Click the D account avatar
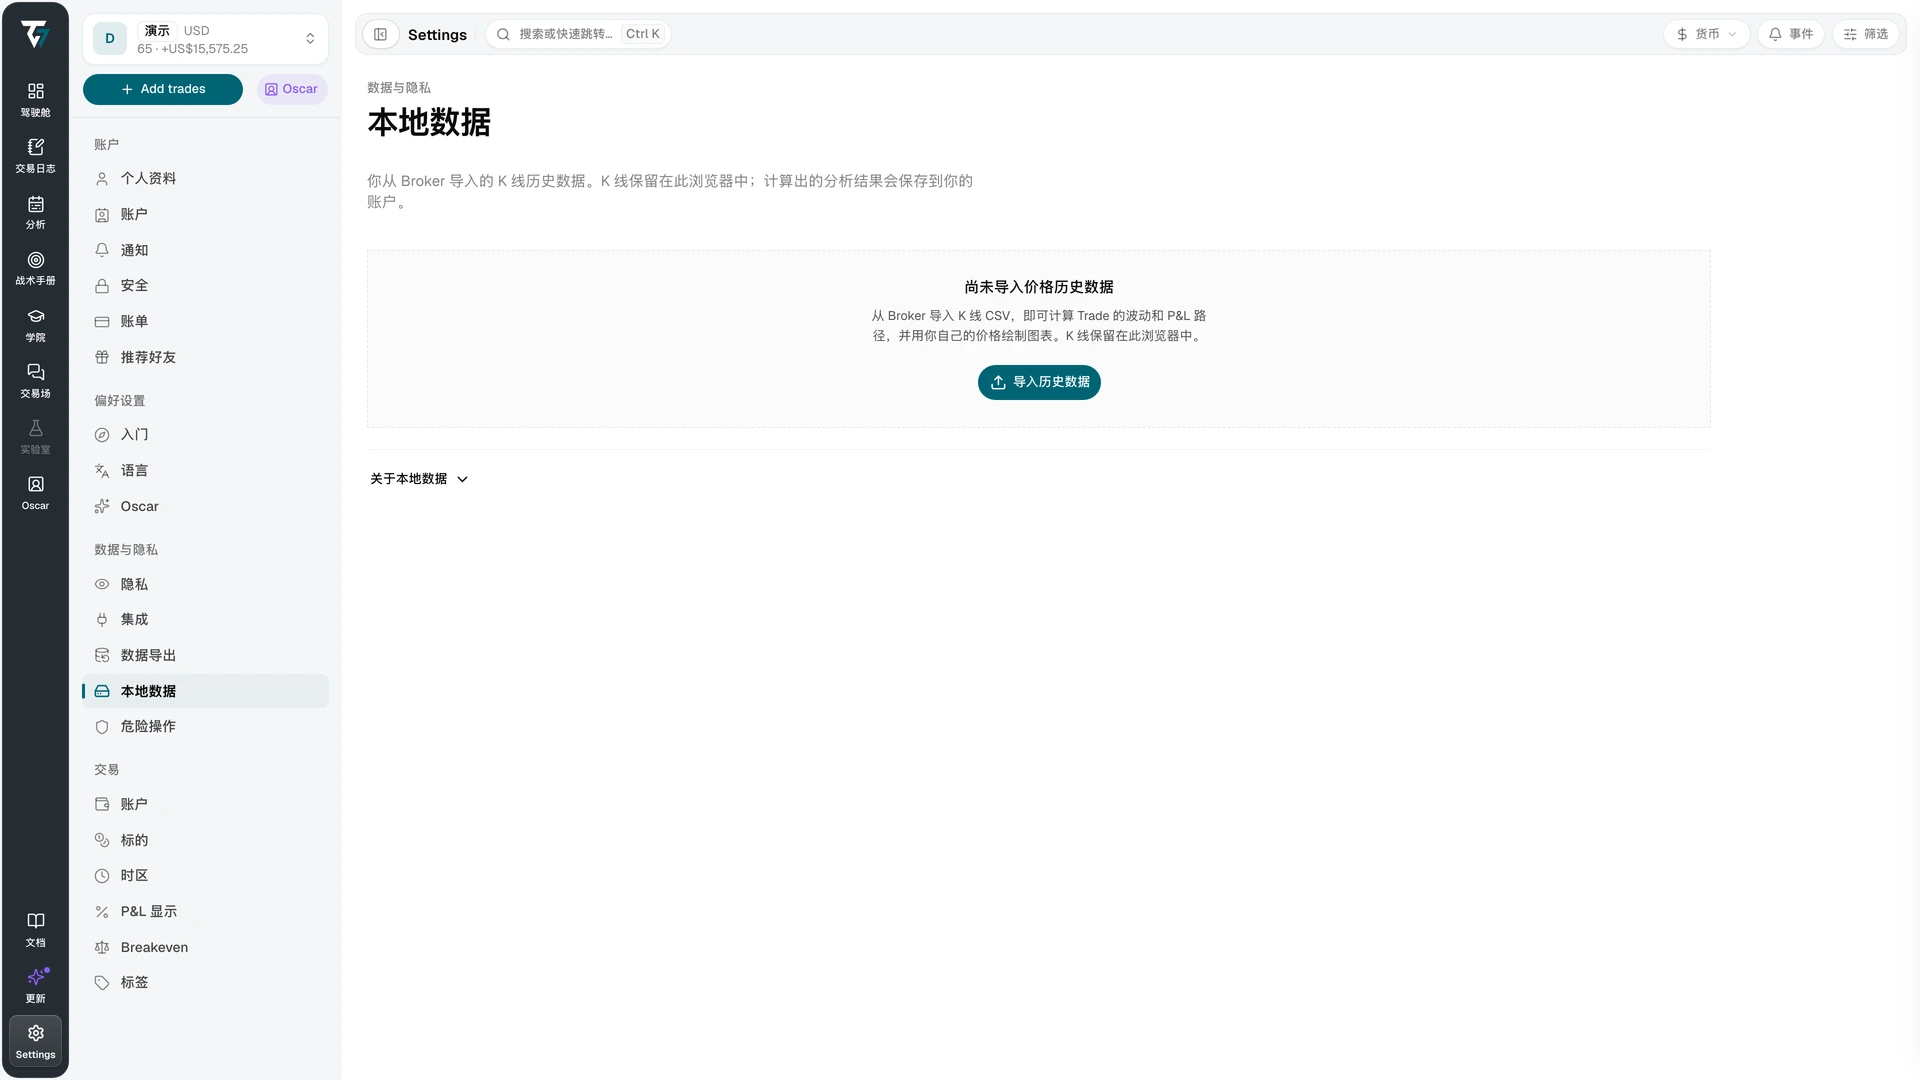Viewport: 1920px width, 1080px height. pyautogui.click(x=110, y=39)
